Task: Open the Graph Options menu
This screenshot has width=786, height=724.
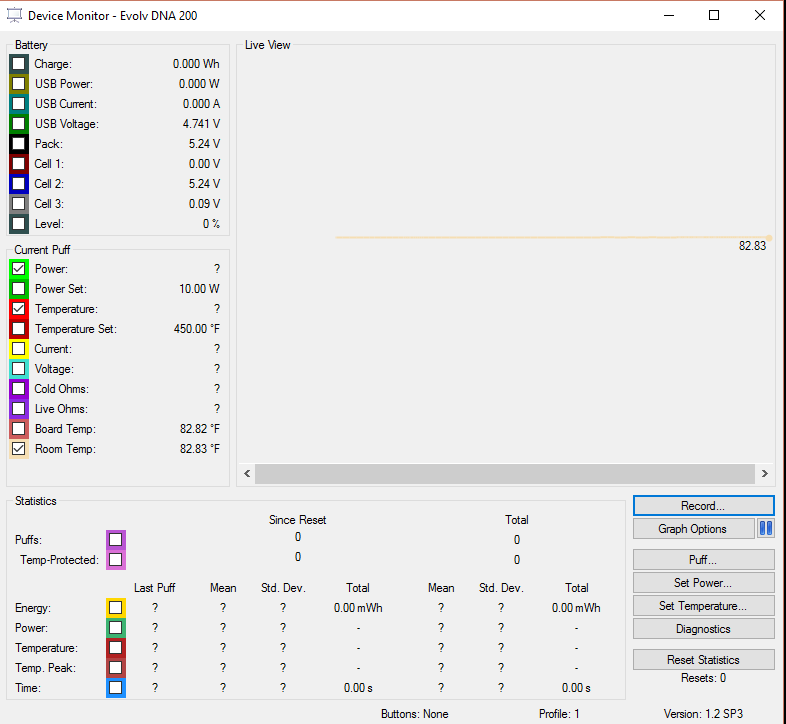Action: 693,529
